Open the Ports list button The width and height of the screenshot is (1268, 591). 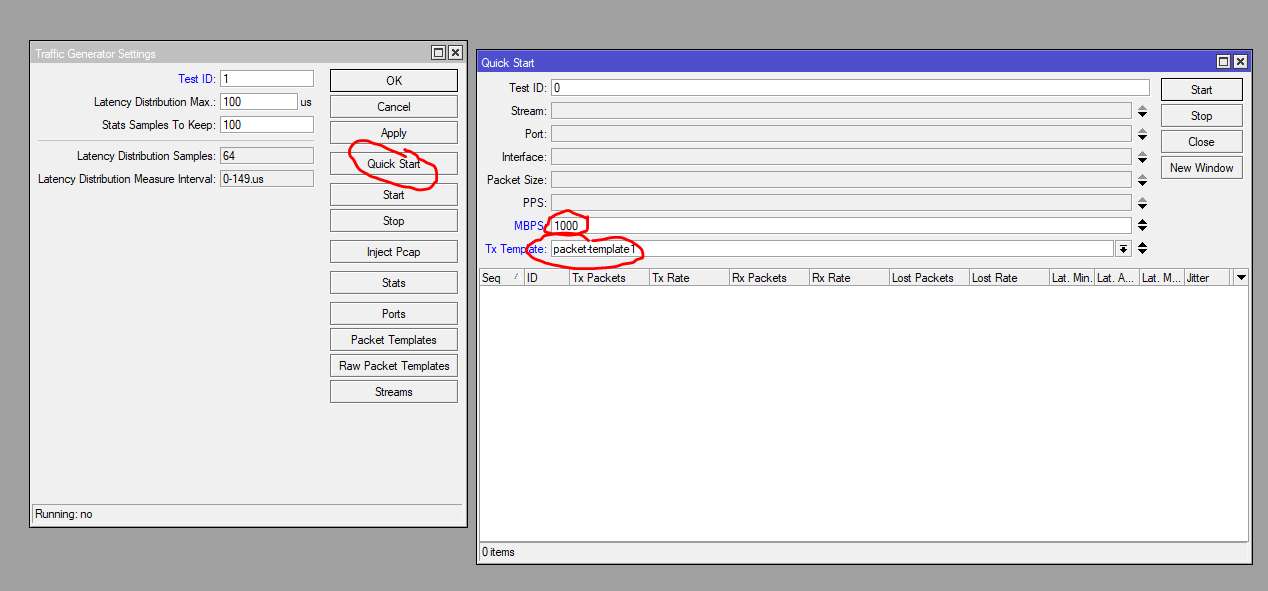pos(394,314)
